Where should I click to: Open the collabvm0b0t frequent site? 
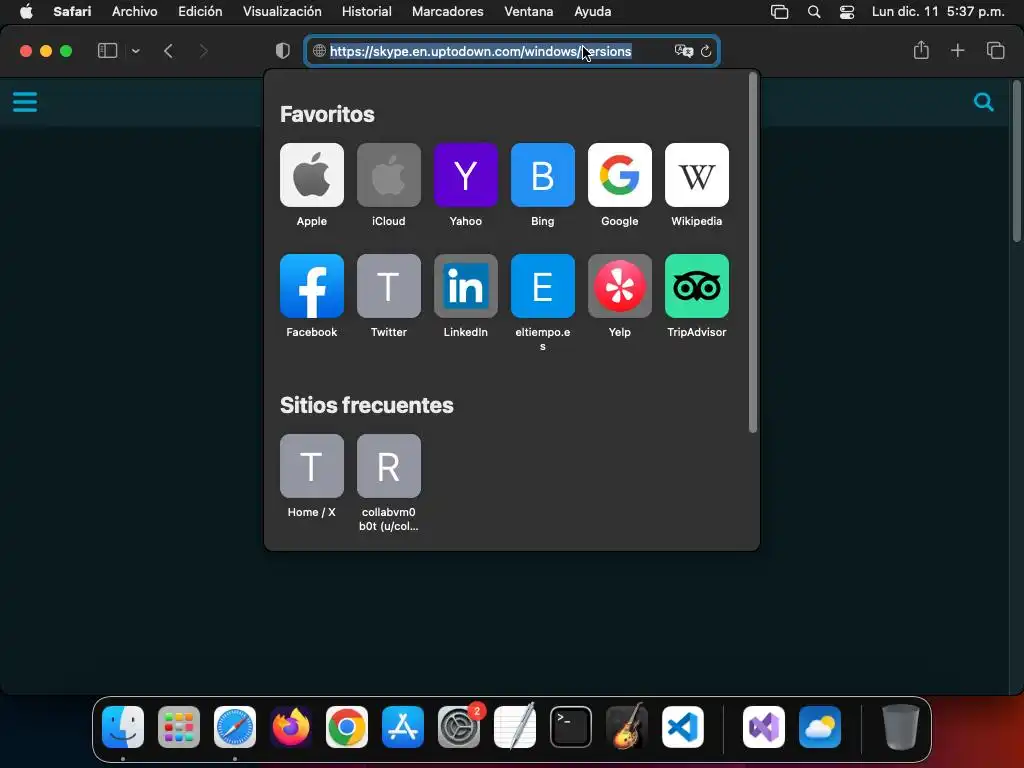(x=389, y=466)
